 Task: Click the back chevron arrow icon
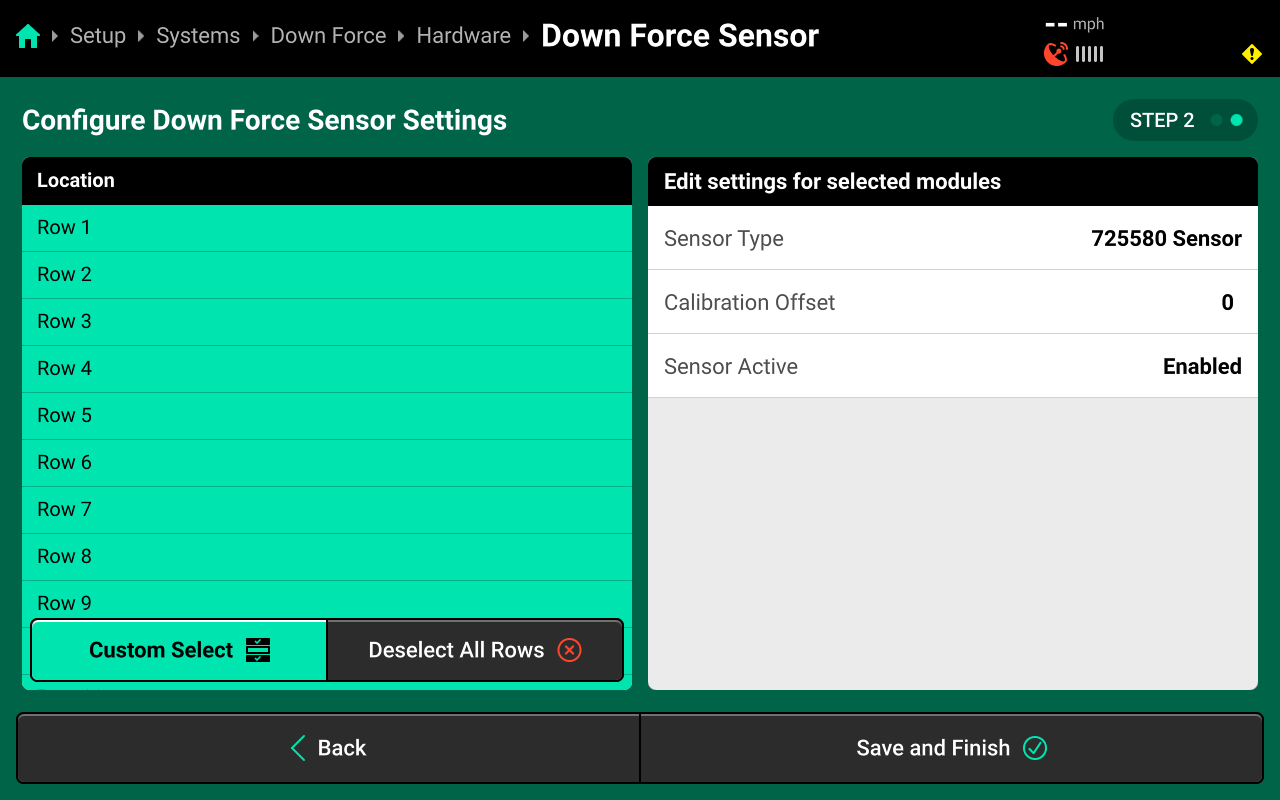(x=296, y=747)
